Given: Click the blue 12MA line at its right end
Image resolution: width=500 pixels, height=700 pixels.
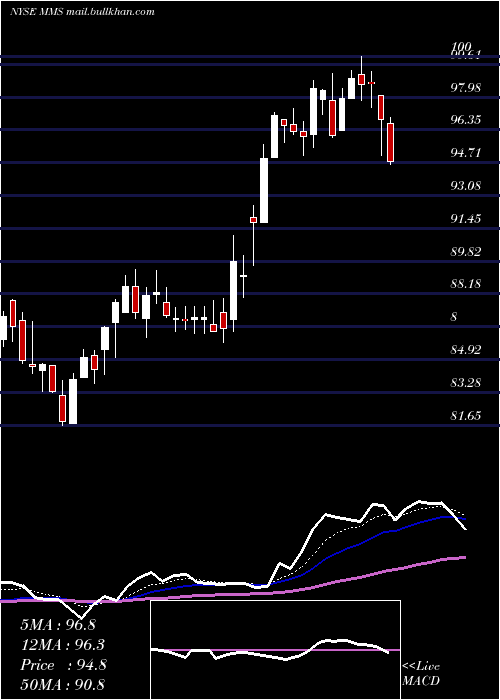Looking at the screenshot, I should [462, 519].
